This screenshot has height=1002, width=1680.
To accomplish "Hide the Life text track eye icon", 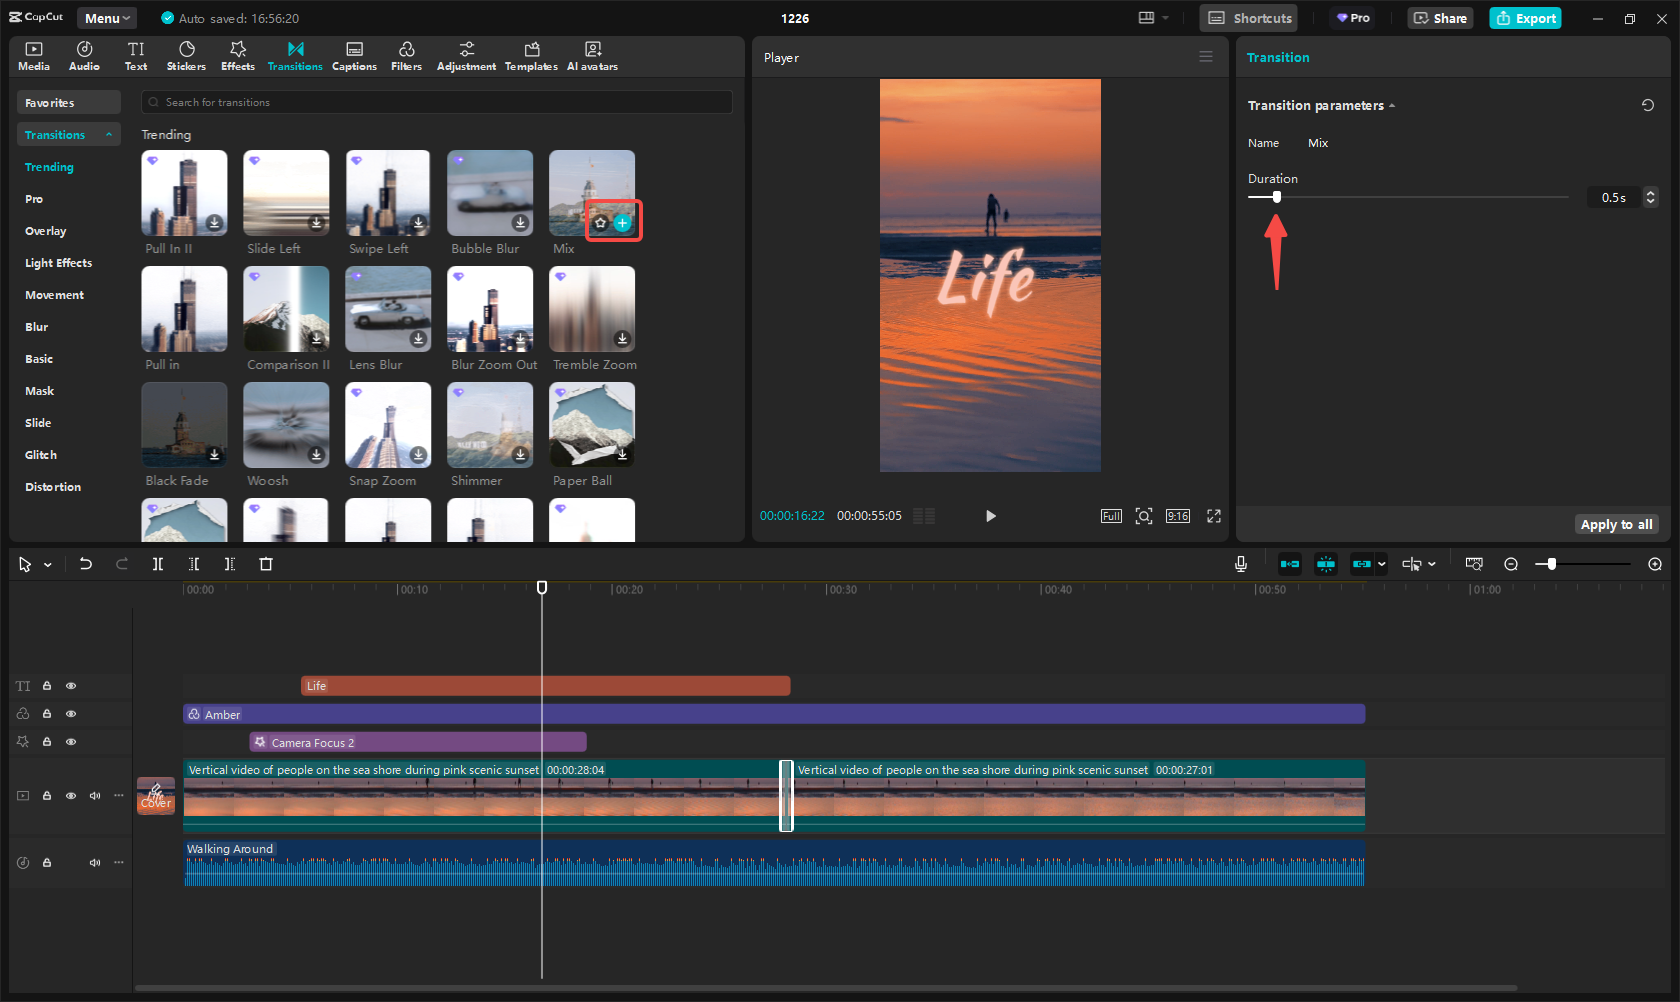I will coord(71,686).
